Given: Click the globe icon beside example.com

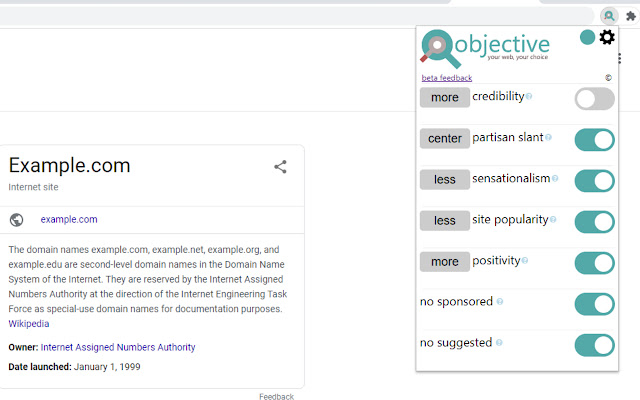Looking at the screenshot, I should click(16, 220).
